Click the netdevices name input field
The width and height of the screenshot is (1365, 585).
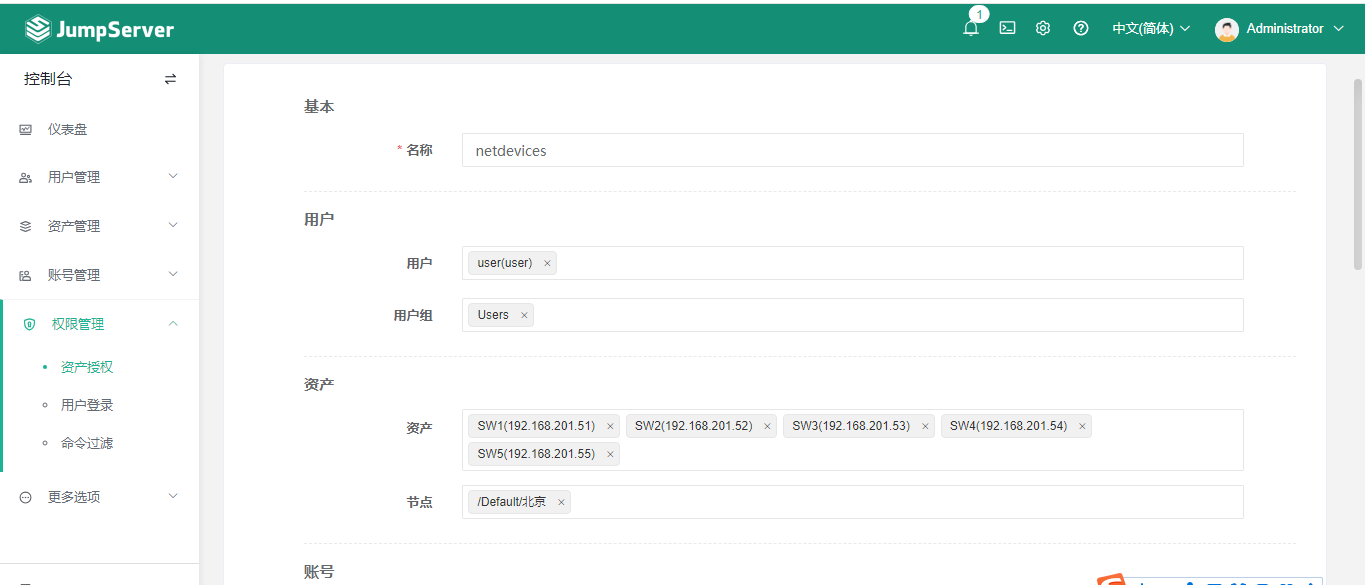[x=852, y=150]
